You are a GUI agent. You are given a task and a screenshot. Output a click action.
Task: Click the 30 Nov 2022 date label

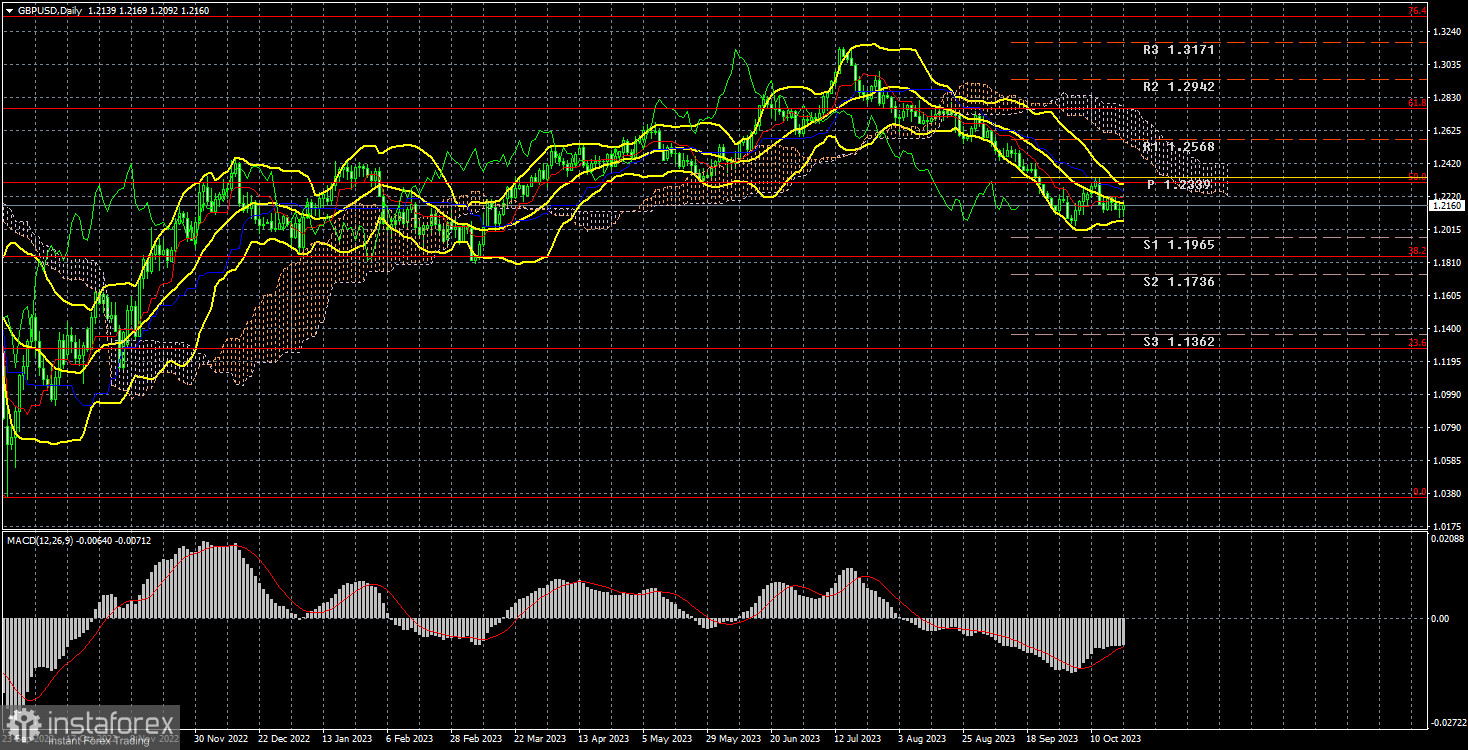pyautogui.click(x=219, y=739)
